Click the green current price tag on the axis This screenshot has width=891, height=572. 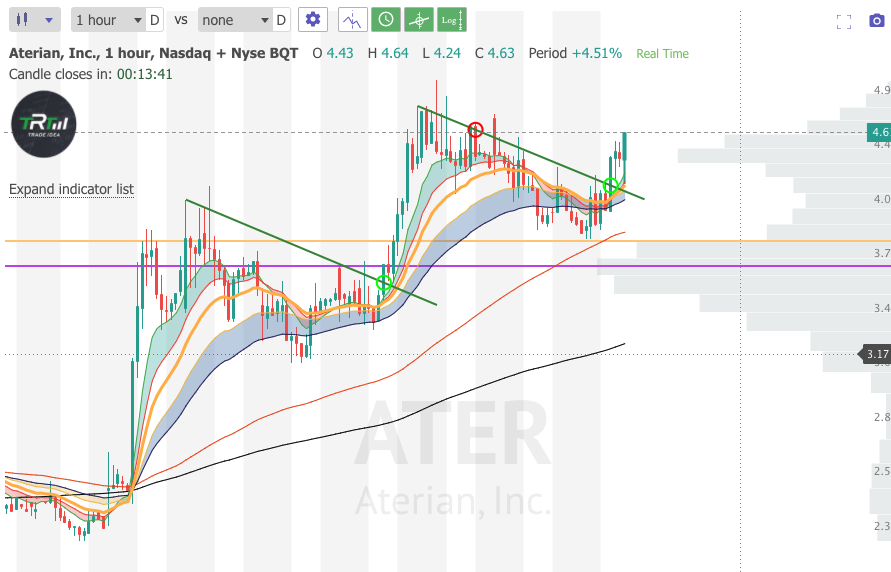[878, 132]
